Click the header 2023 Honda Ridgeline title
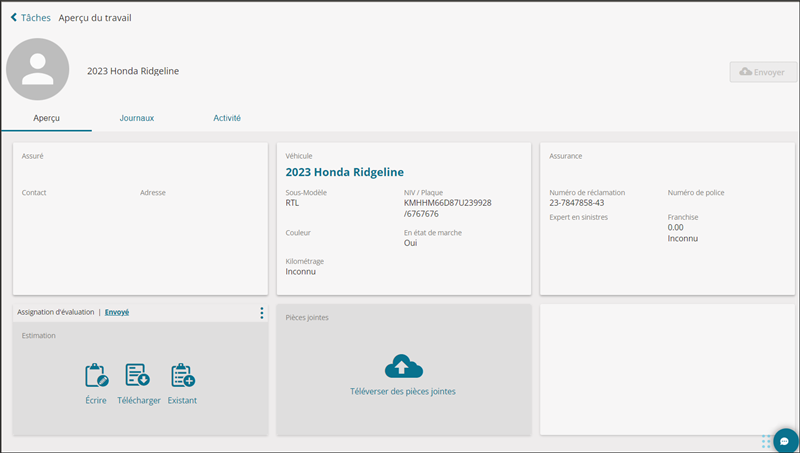Screen dimensions: 800x453 [133, 71]
